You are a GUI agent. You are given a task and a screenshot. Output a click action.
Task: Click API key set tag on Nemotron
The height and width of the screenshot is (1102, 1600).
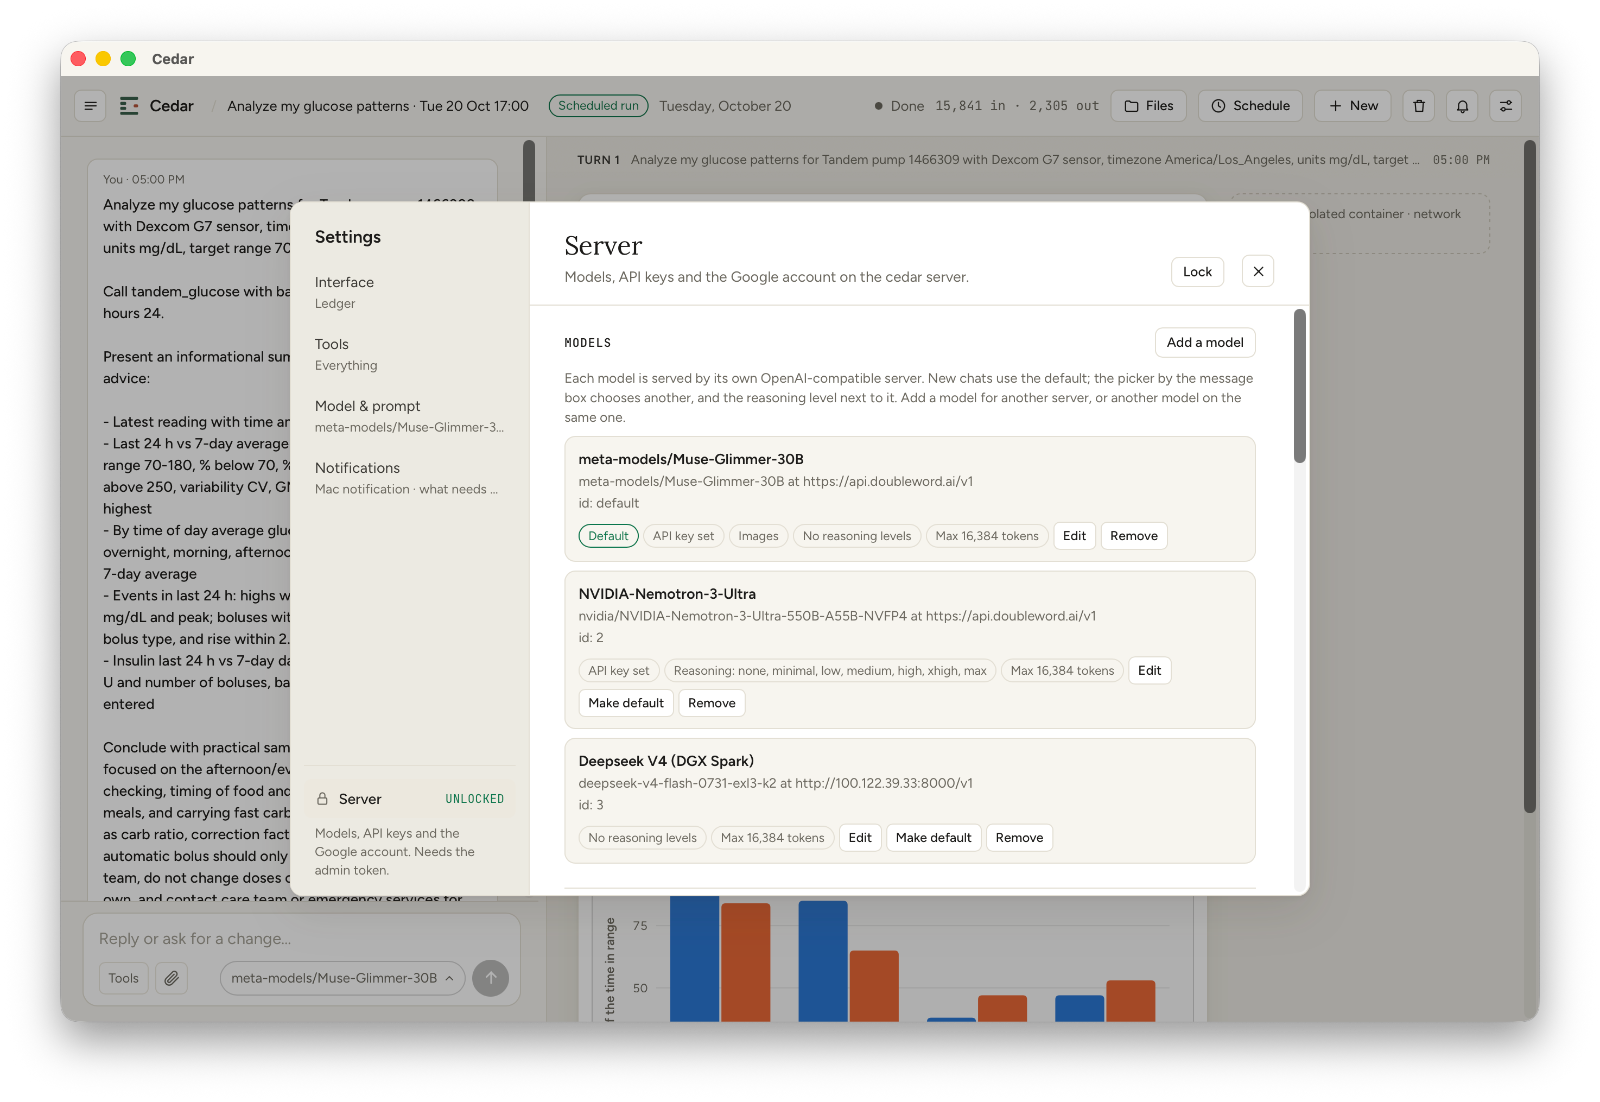point(618,671)
